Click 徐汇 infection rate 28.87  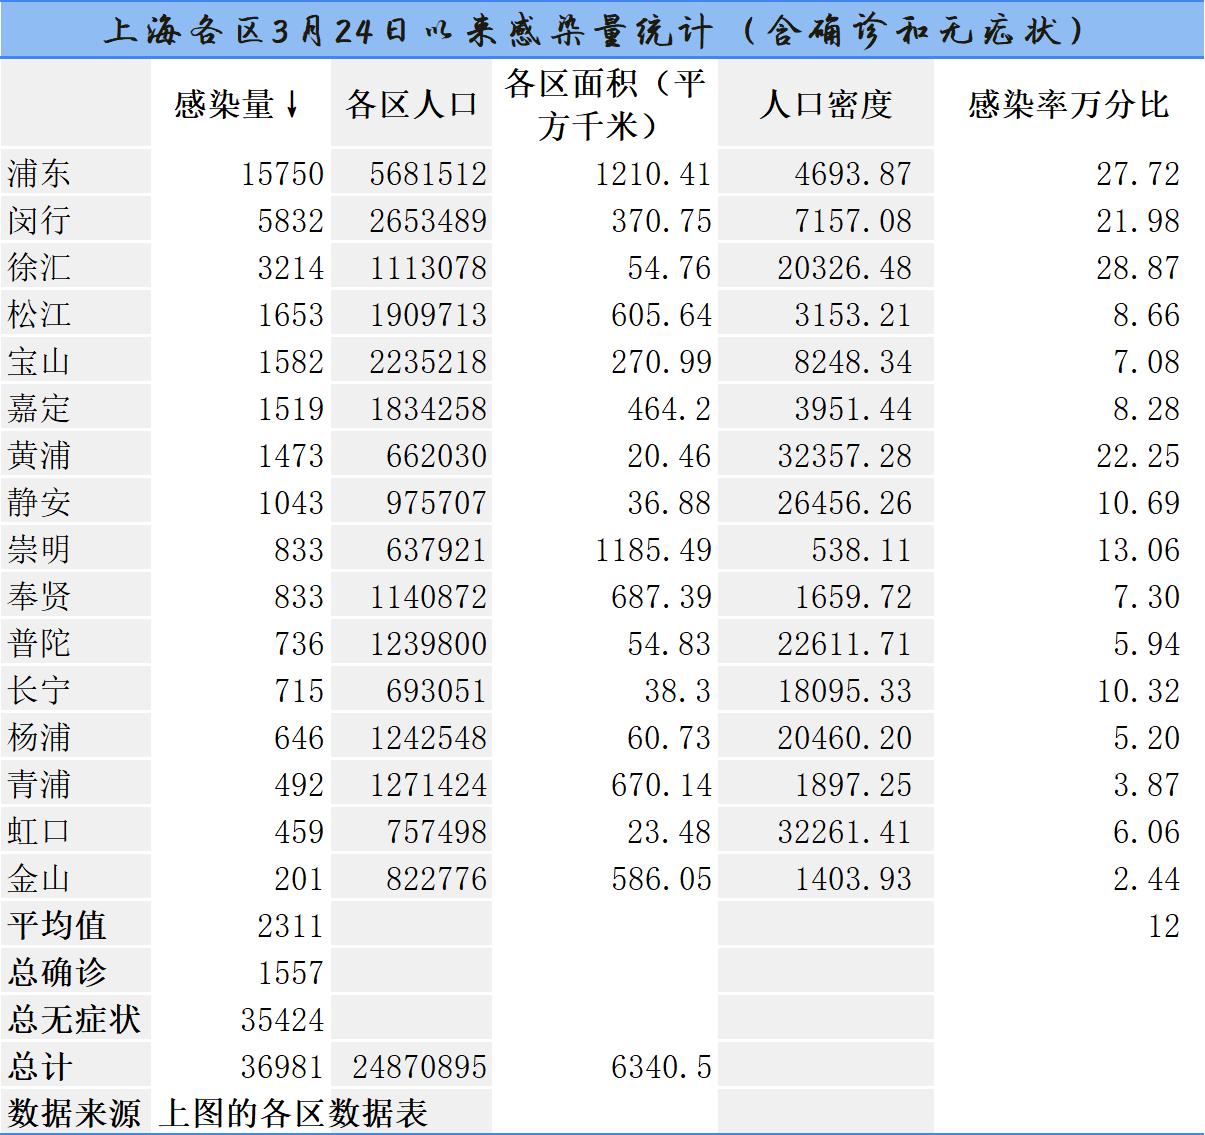pyautogui.click(x=1138, y=268)
